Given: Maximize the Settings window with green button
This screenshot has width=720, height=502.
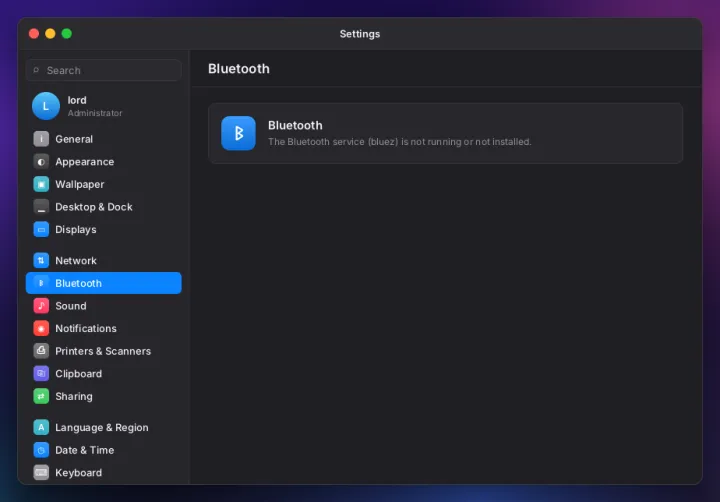Looking at the screenshot, I should coord(67,34).
